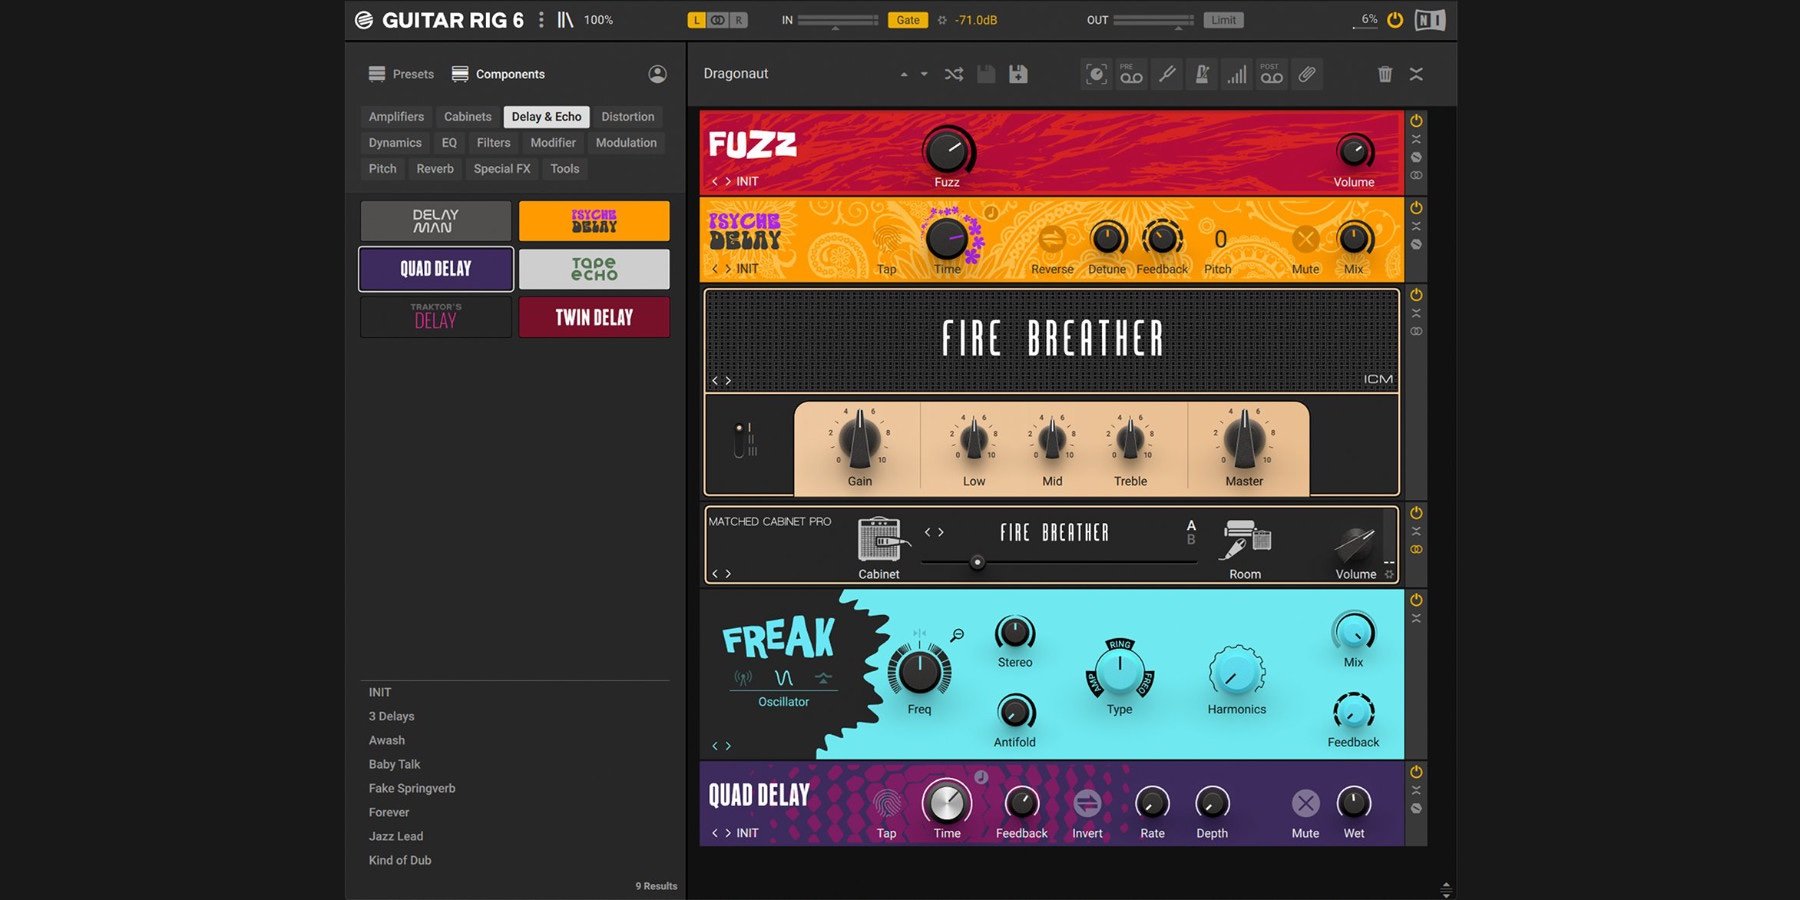Click the shuffle preset icon
Screen dimensions: 1800x900
(x=953, y=74)
